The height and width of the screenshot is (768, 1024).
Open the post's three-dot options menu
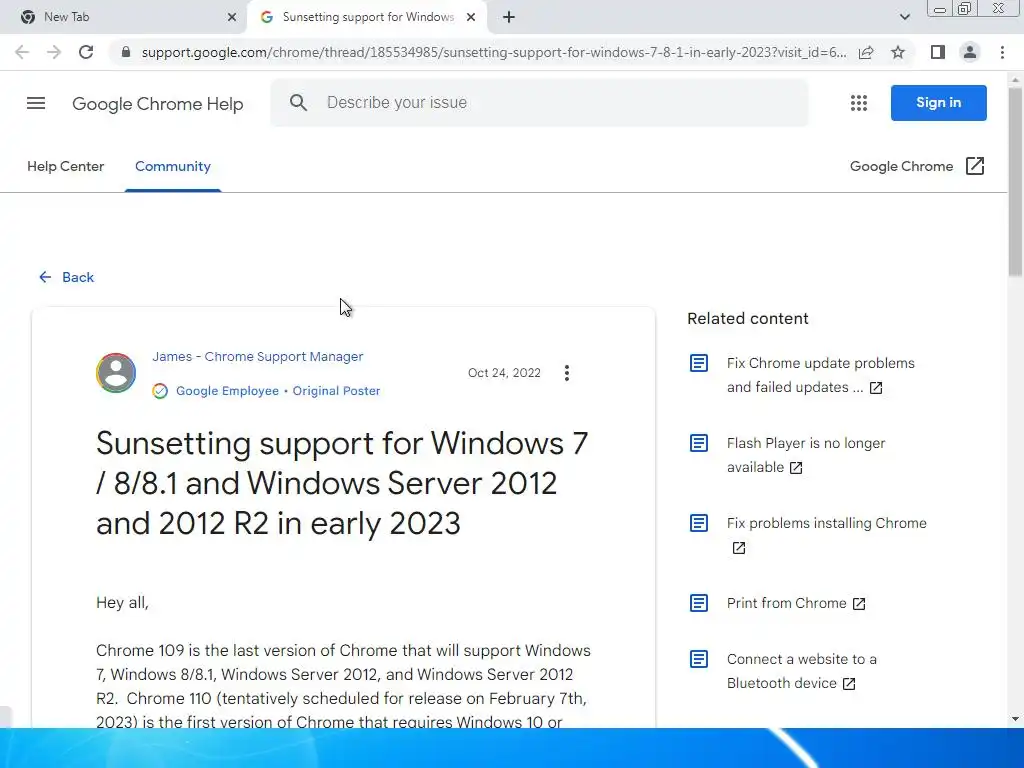coord(567,373)
